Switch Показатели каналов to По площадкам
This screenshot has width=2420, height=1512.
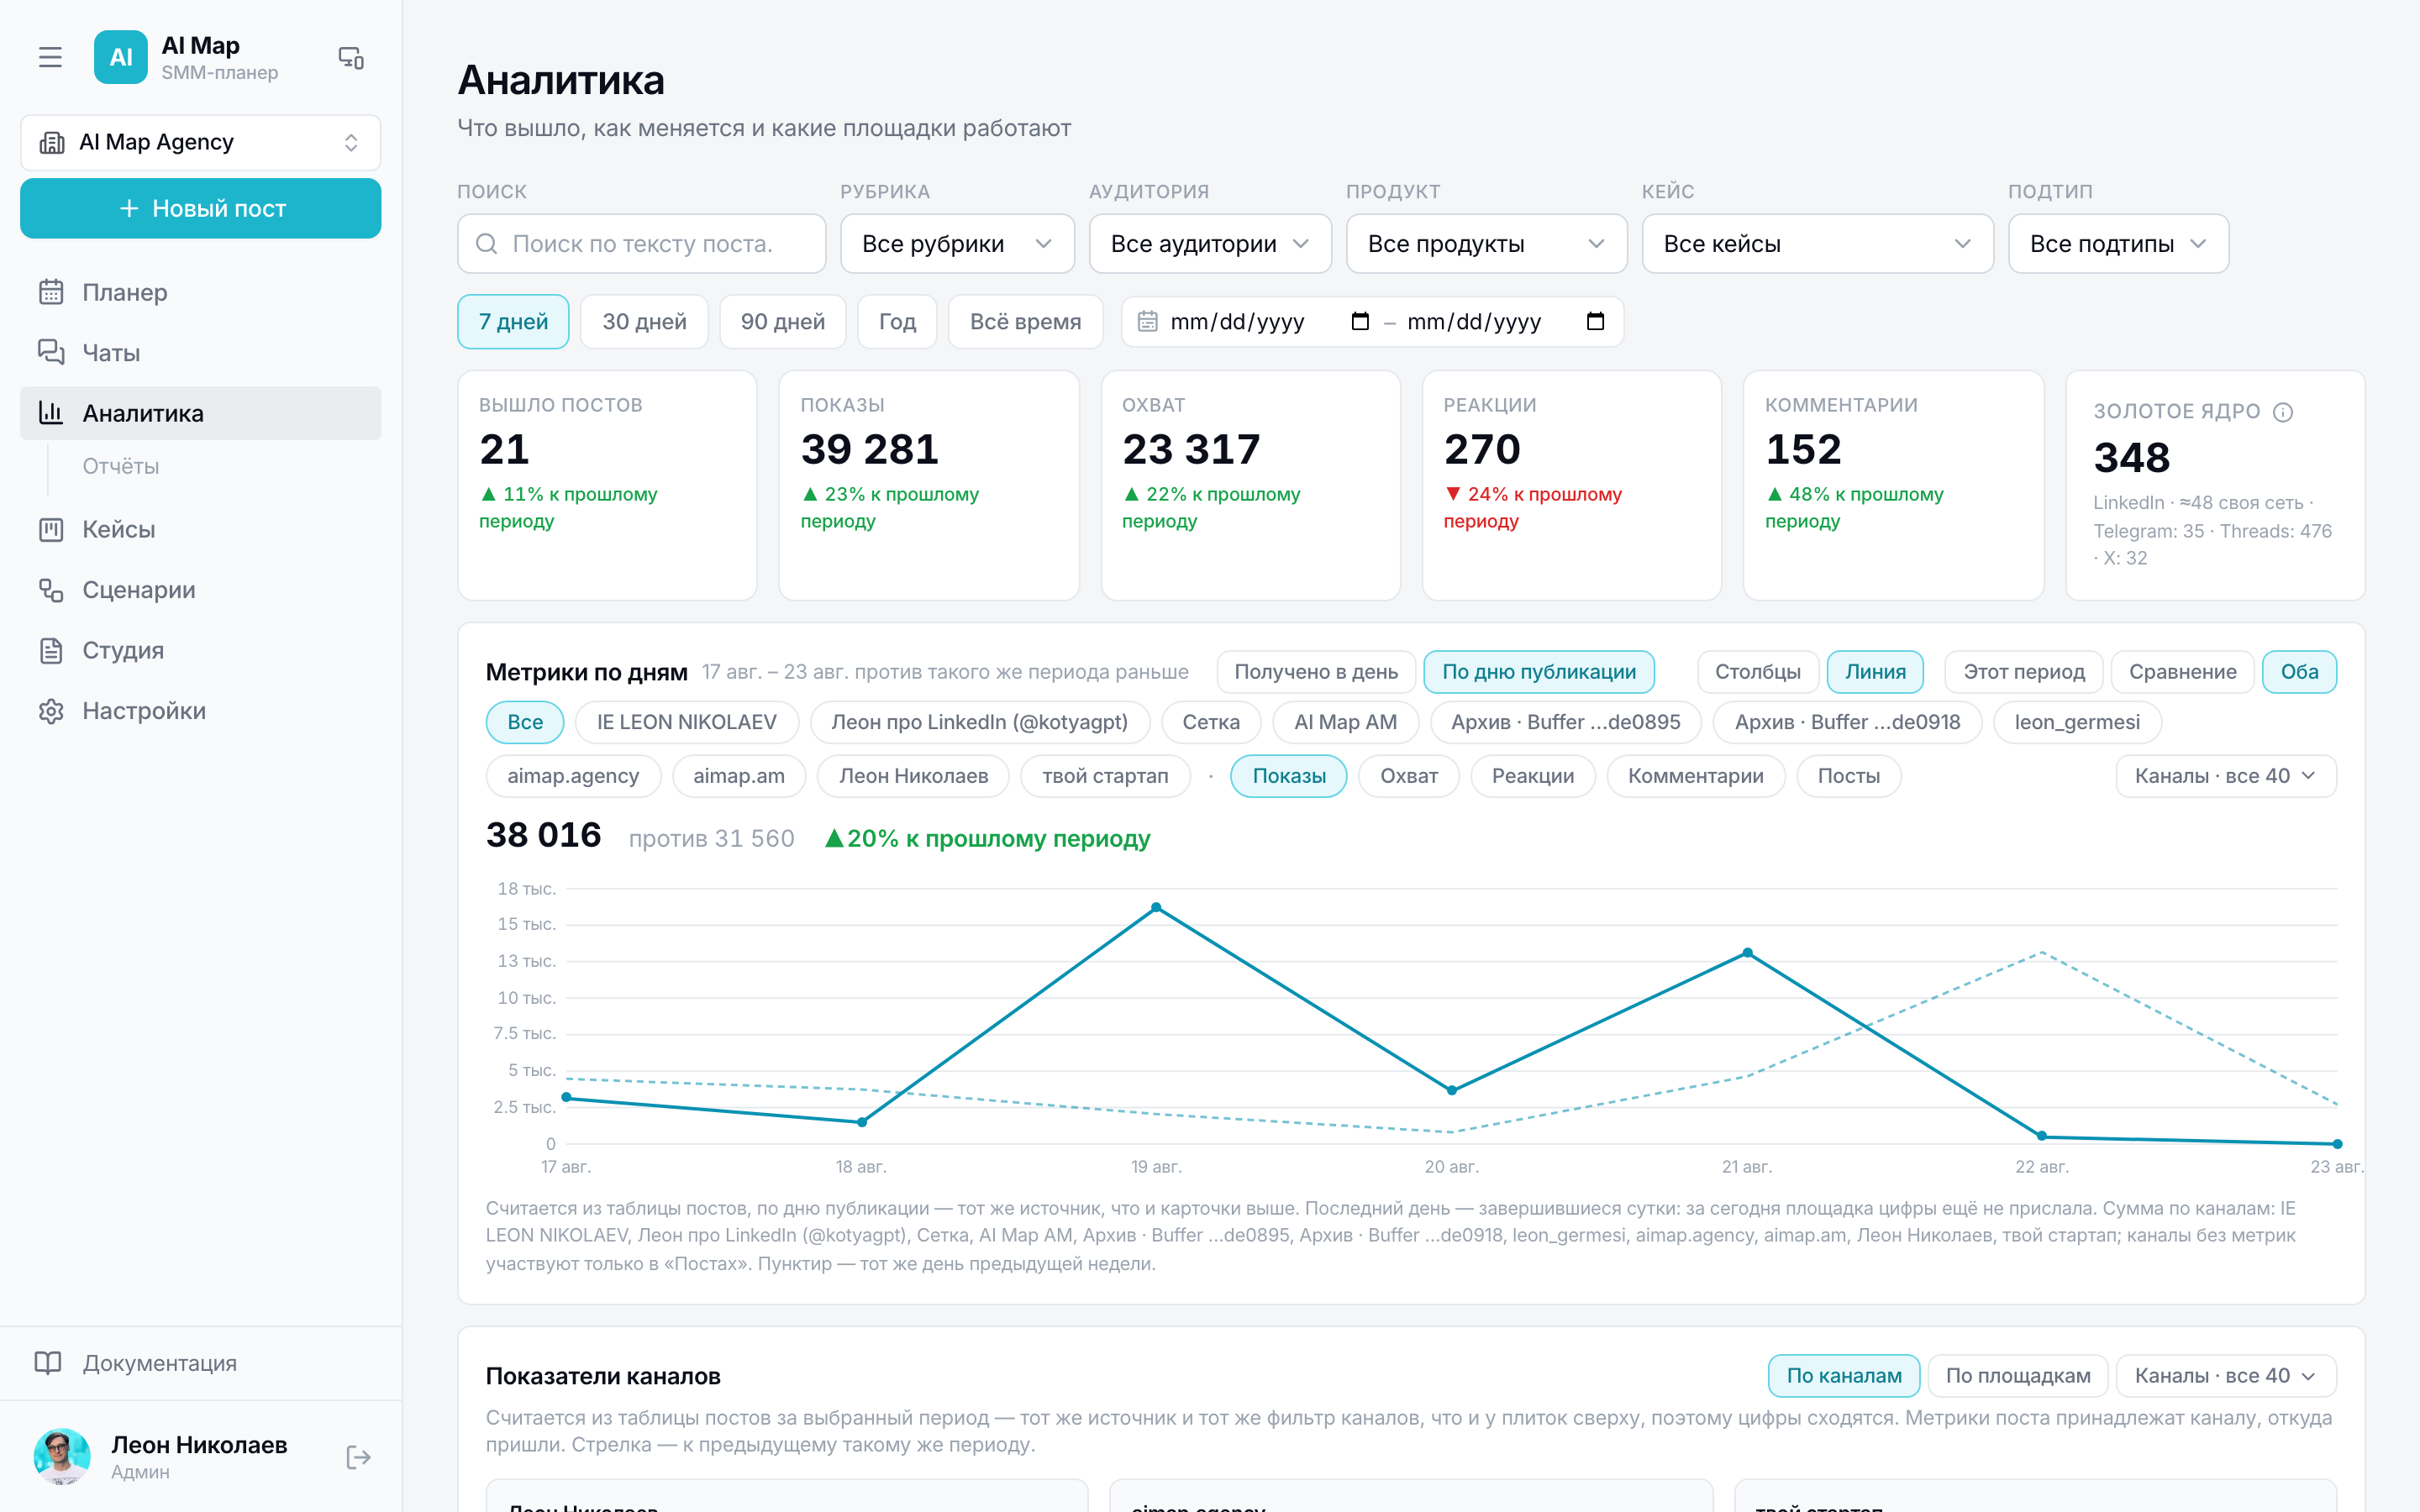click(2018, 1376)
